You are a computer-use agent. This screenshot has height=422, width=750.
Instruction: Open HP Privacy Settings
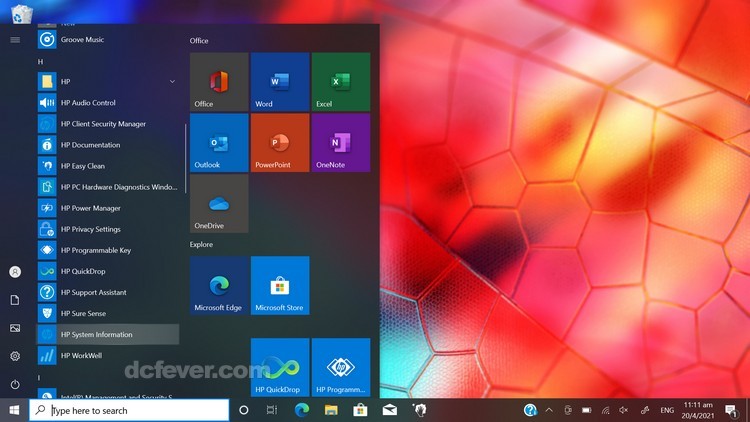pyautogui.click(x=108, y=229)
